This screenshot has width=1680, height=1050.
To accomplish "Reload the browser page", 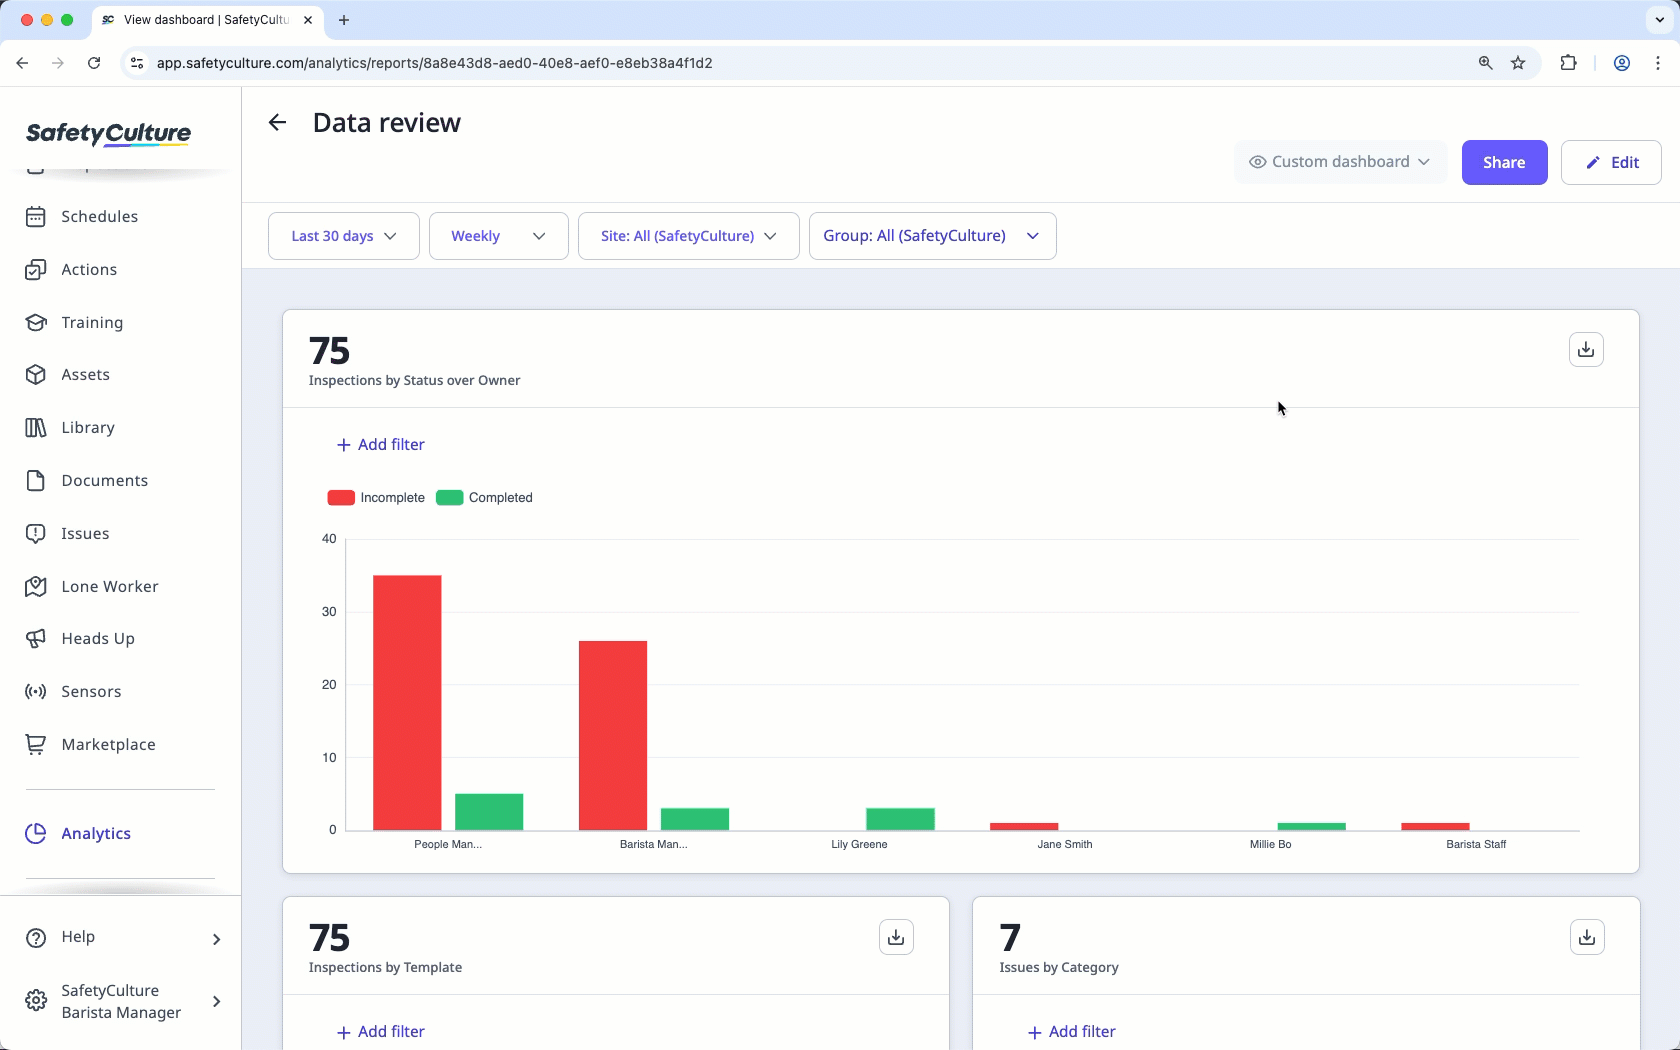I will 94,63.
